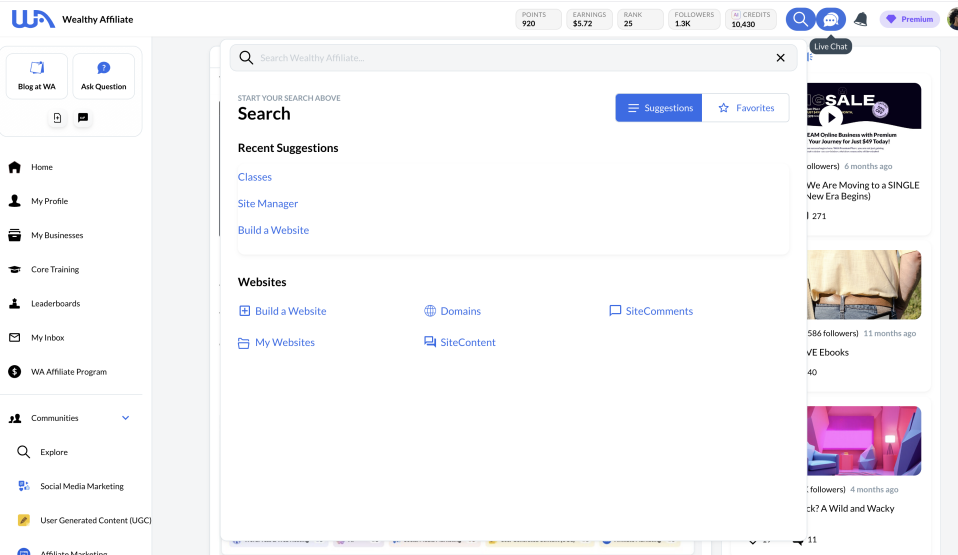The width and height of the screenshot is (958, 555).
Task: Open the Site Manager recent suggestion
Action: [268, 204]
